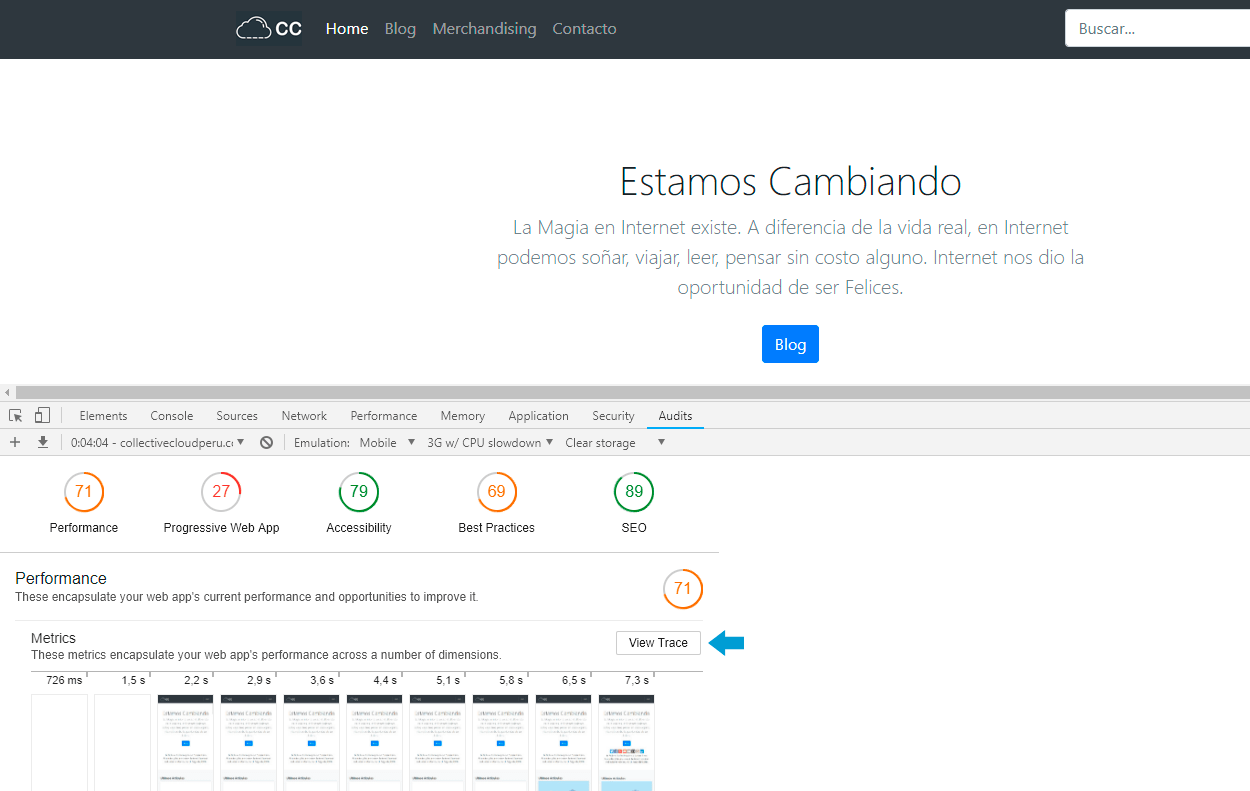
Task: Focus the Buscar search field
Action: click(1157, 28)
